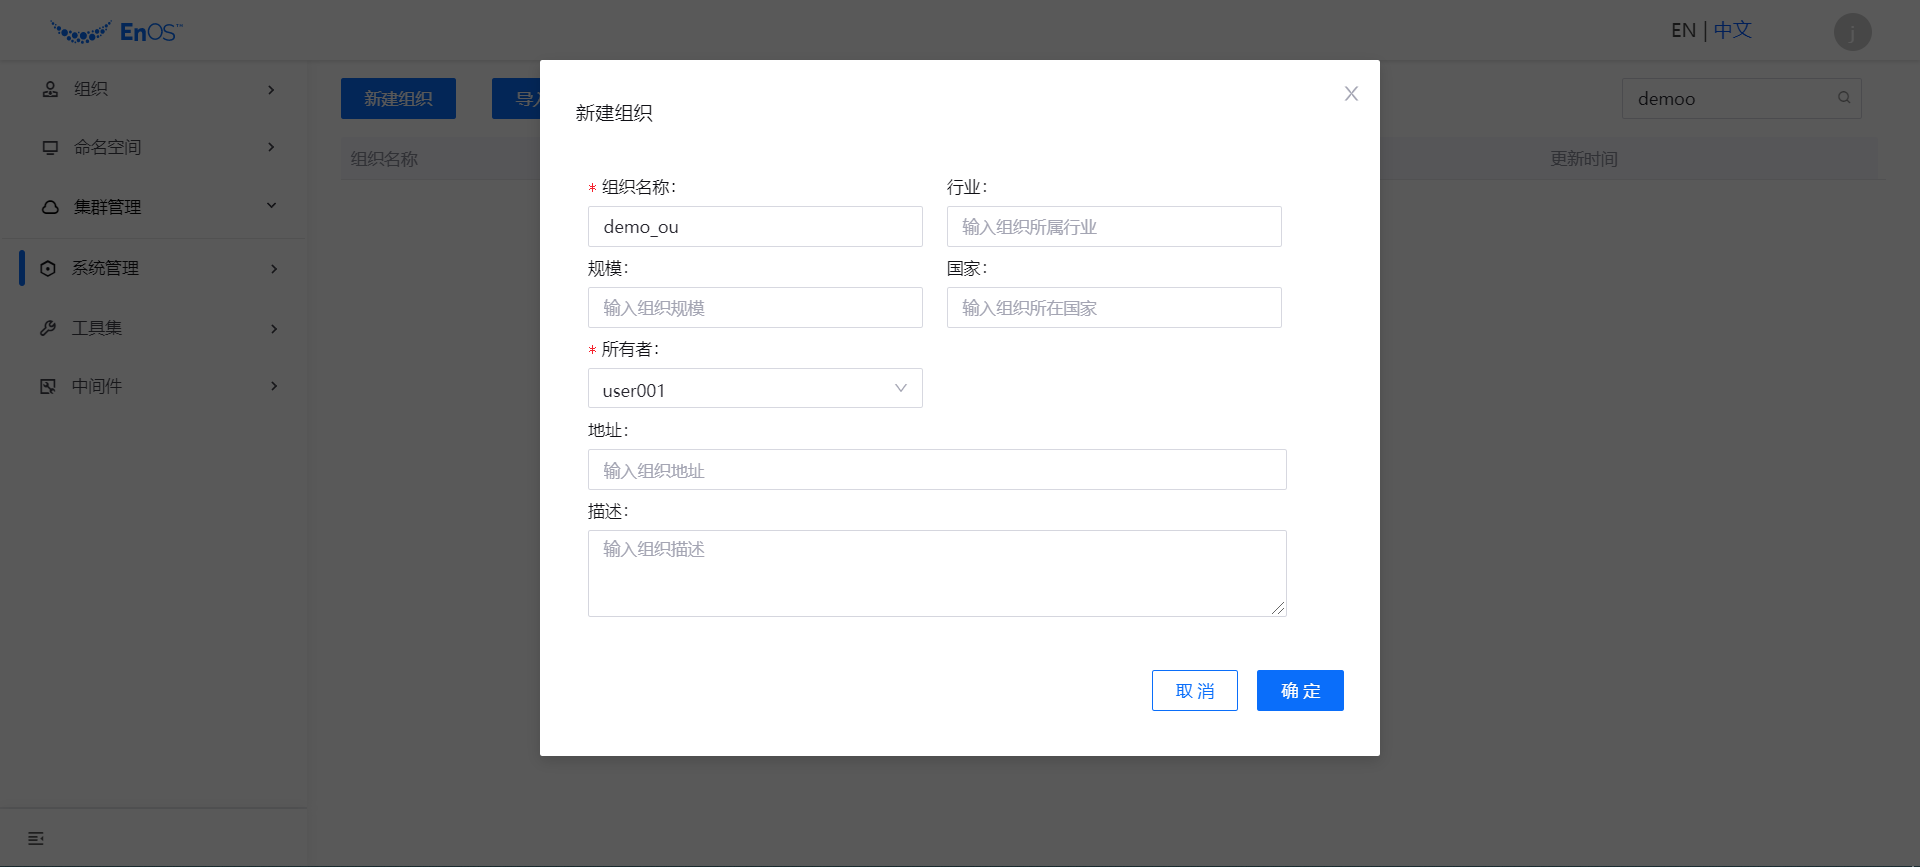This screenshot has height=867, width=1920.
Task: Select the 组织 menu item
Action: pyautogui.click(x=91, y=89)
